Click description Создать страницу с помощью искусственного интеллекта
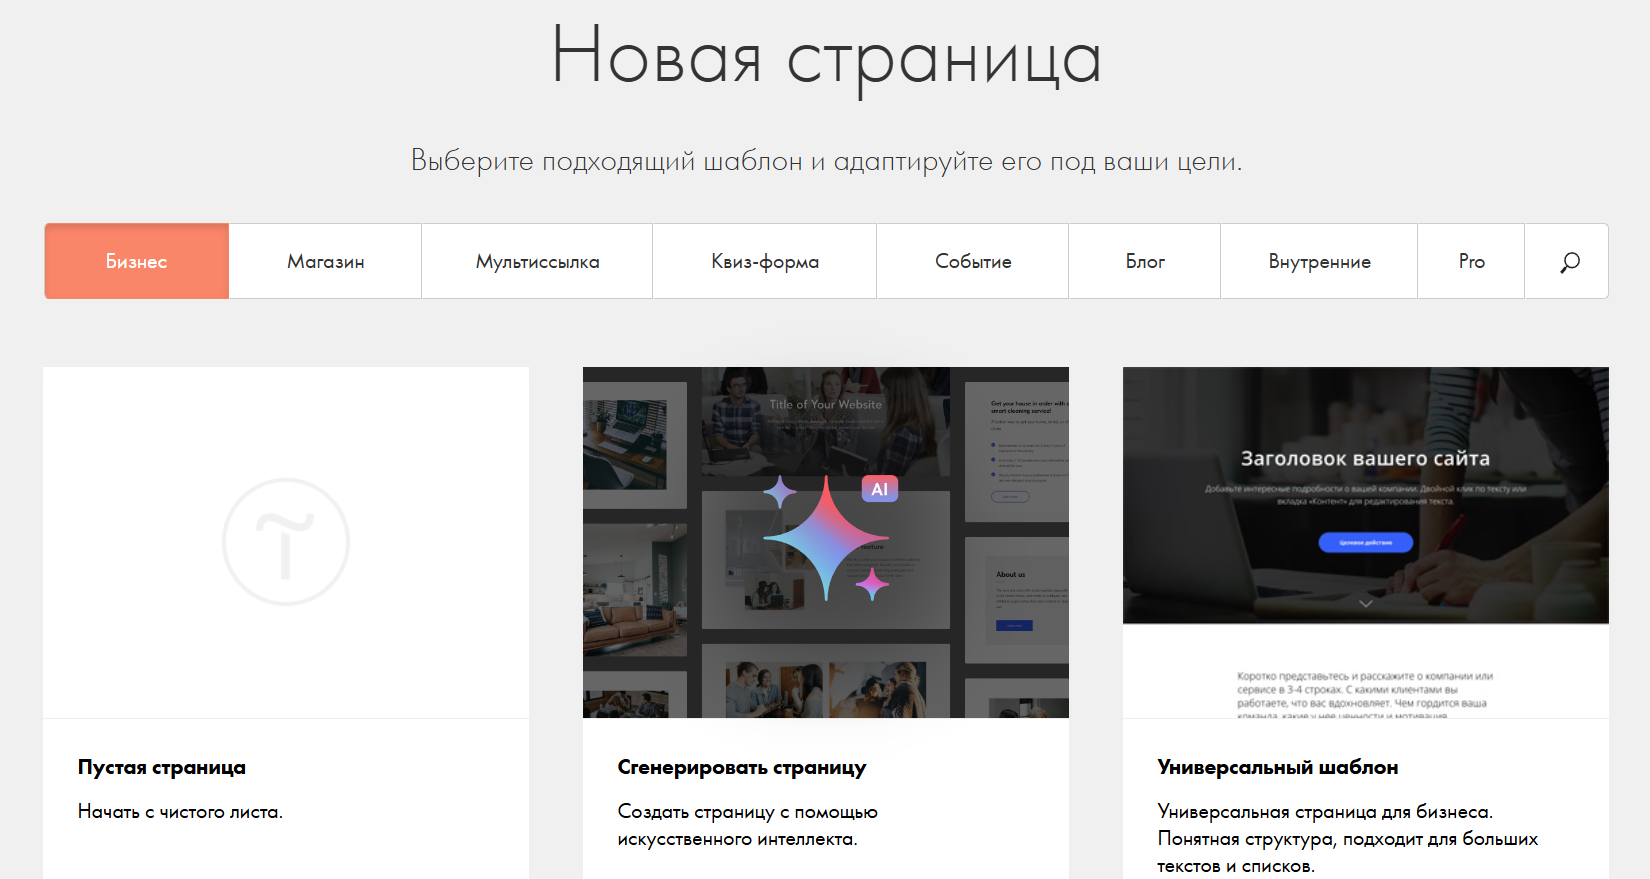1650x879 pixels. [747, 825]
